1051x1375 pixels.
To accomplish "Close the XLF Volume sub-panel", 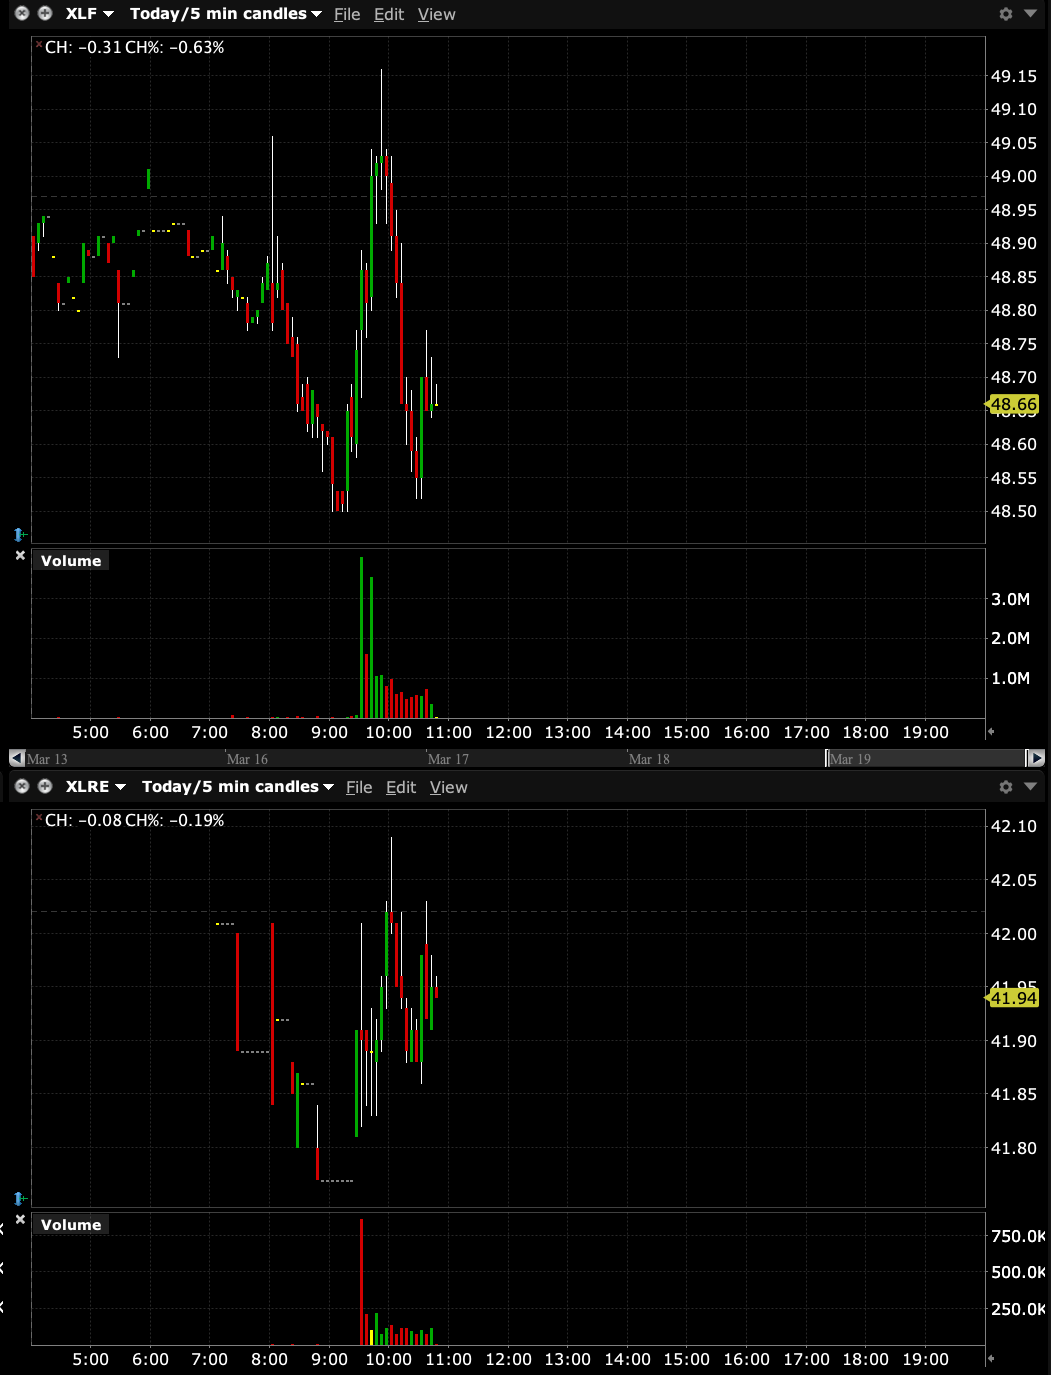I will [20, 555].
